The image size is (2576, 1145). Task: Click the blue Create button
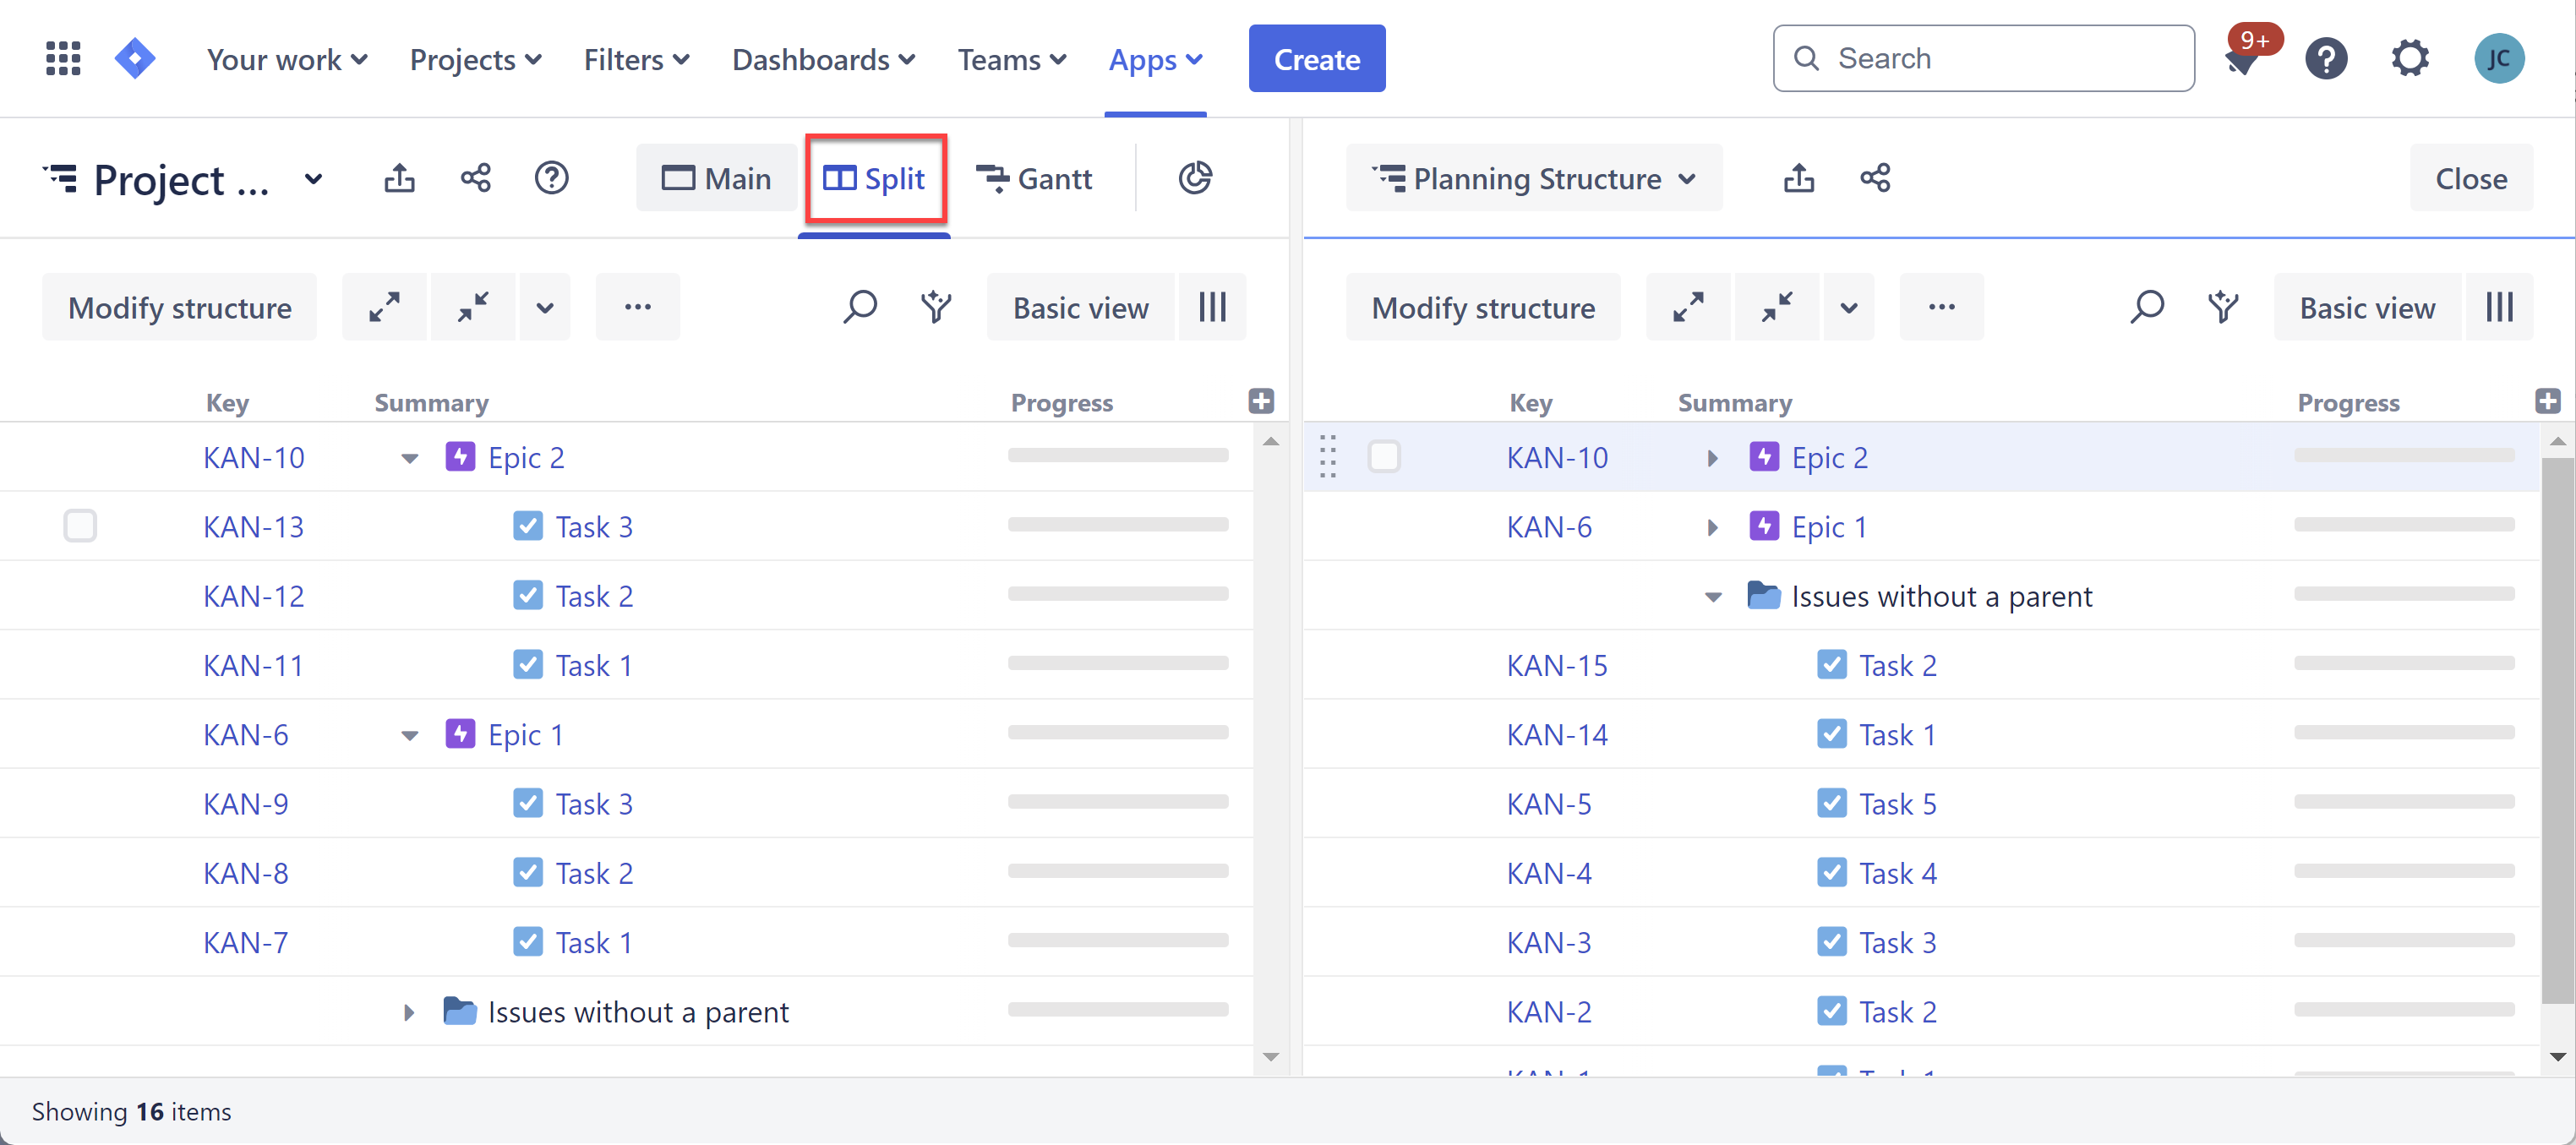[1316, 59]
